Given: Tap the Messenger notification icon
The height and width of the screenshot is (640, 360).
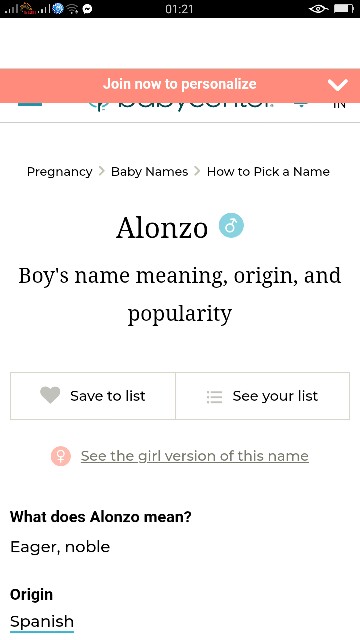Looking at the screenshot, I should point(87,9).
